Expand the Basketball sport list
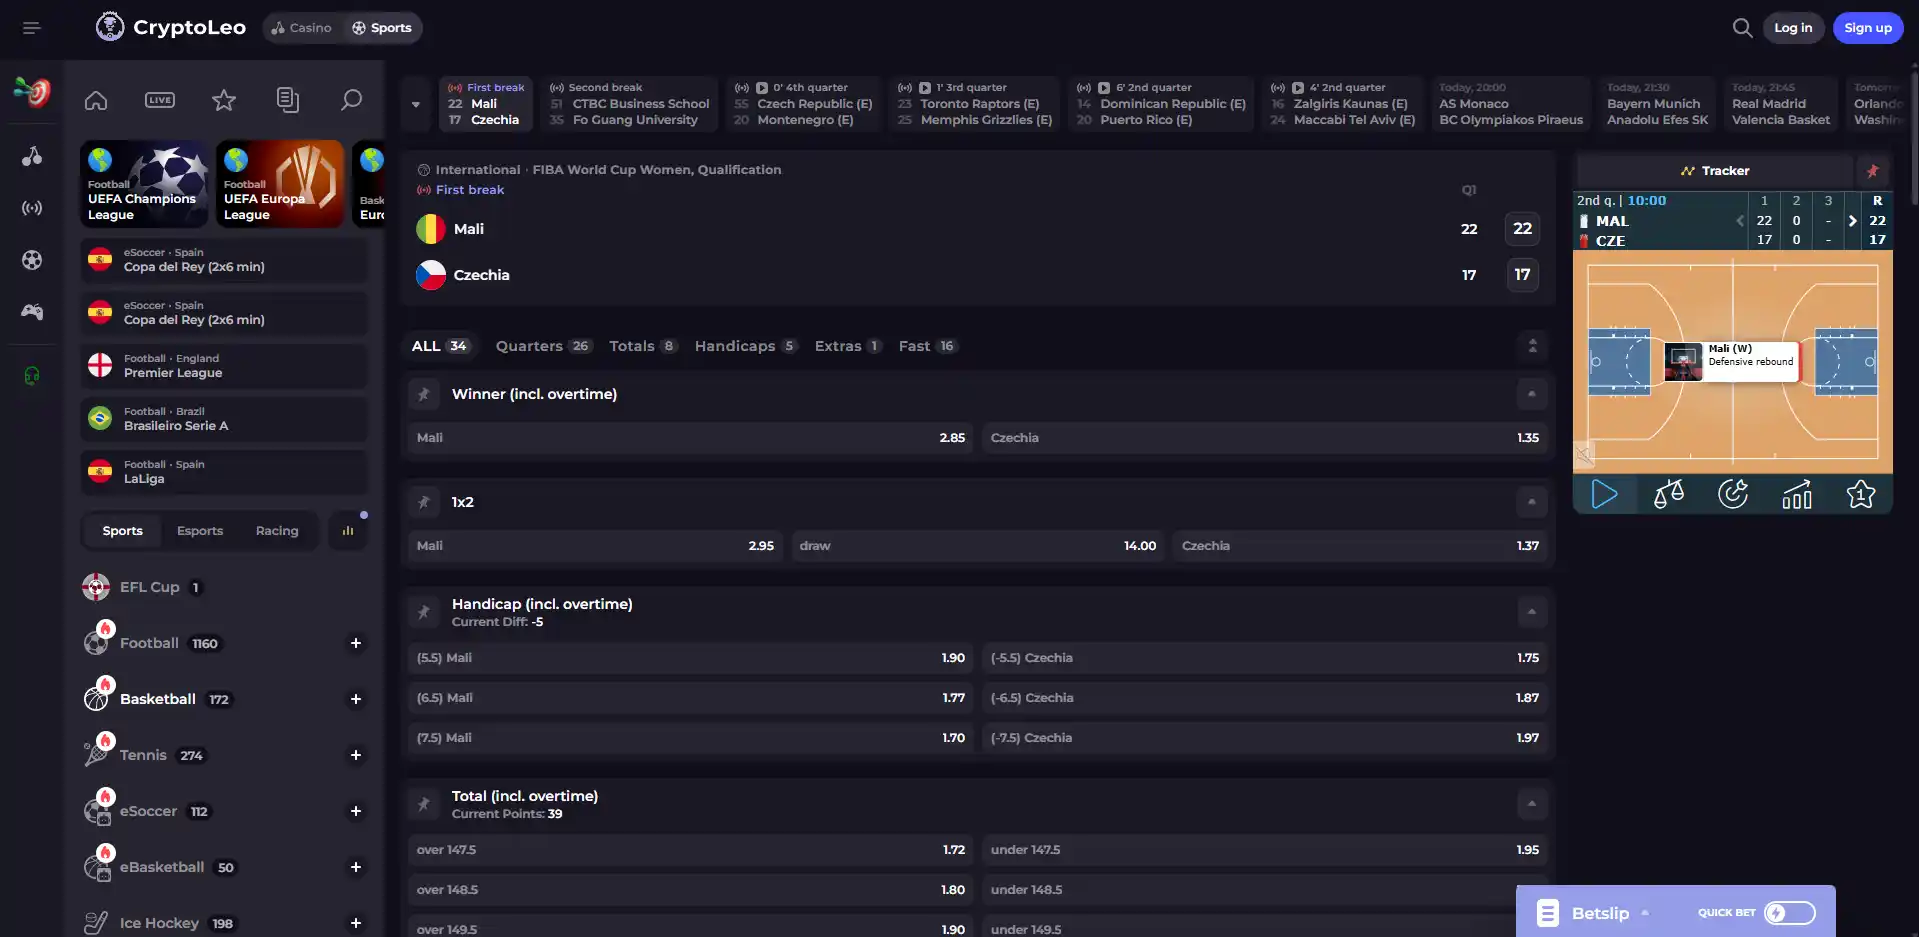This screenshot has height=937, width=1919. coord(355,699)
